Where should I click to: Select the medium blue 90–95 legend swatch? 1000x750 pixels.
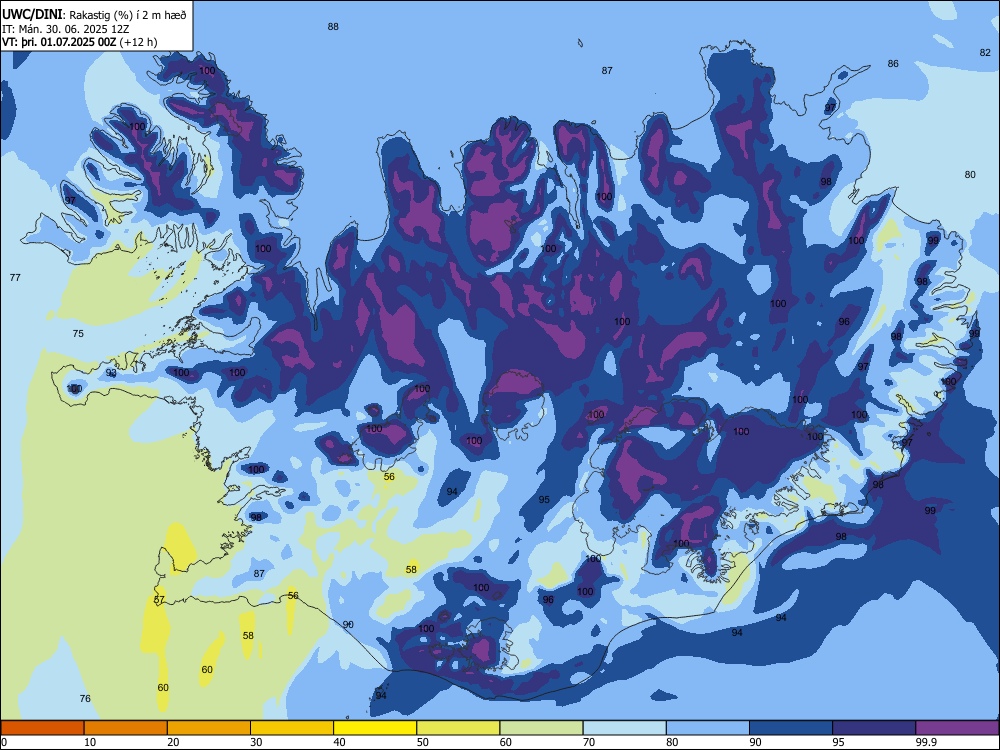[791, 728]
